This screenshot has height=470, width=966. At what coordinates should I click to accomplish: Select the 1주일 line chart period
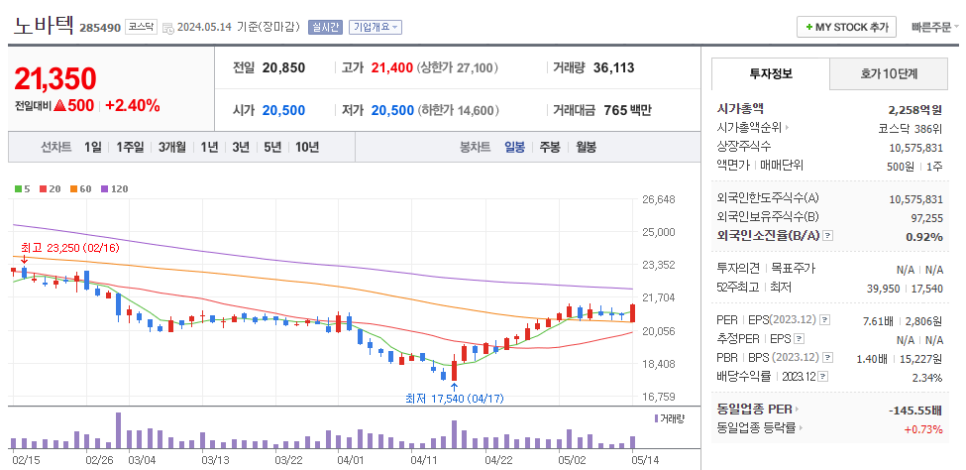tap(129, 147)
